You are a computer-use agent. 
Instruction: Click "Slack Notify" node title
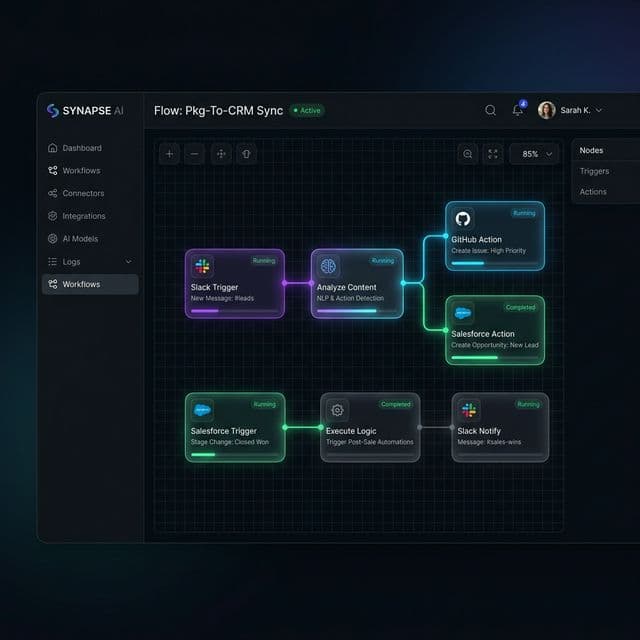coord(479,431)
